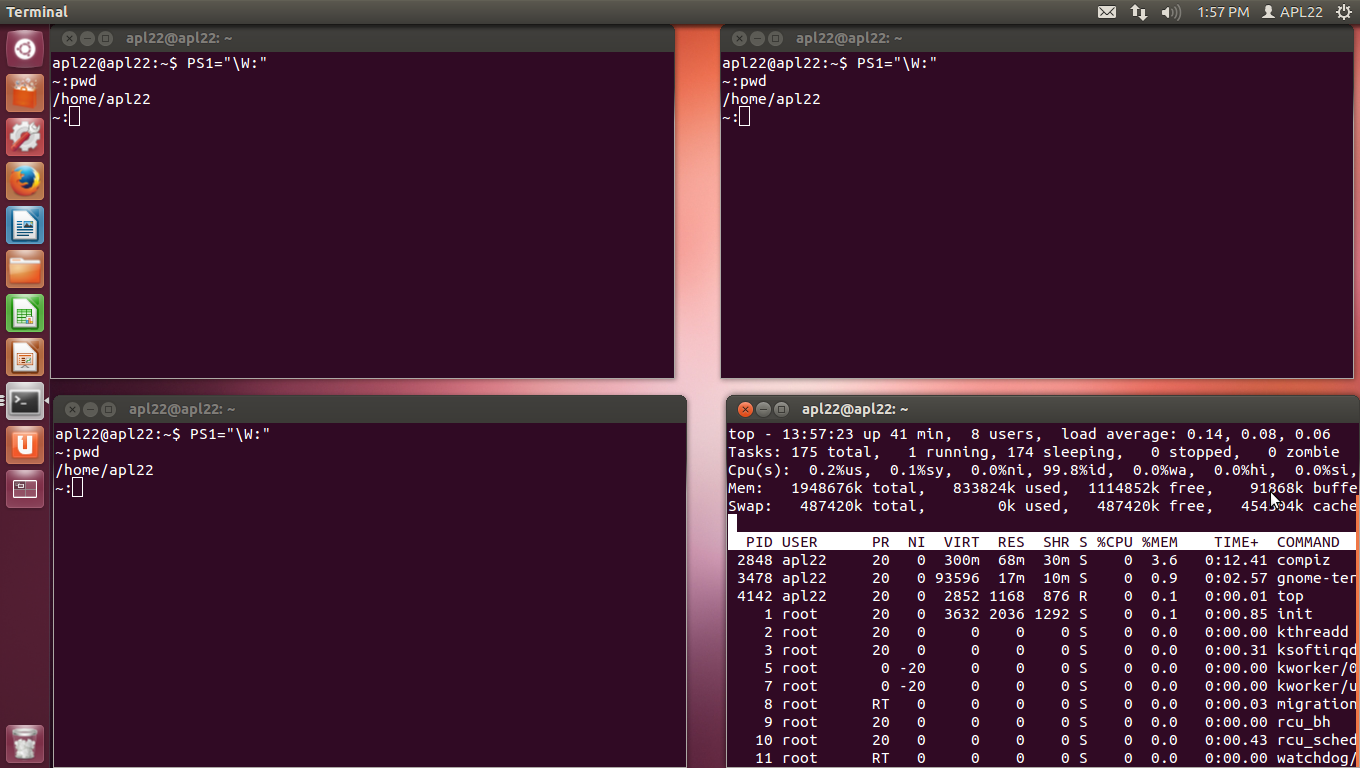Viewport: 1360px width, 768px height.
Task: Focus the top-left terminal title bar
Action: [362, 38]
